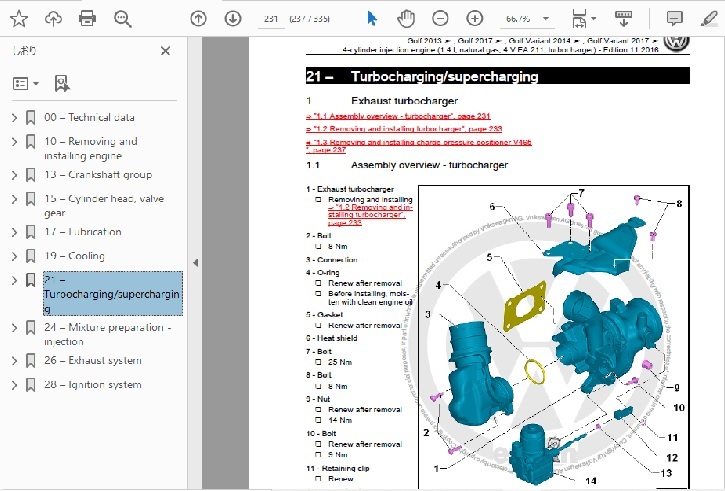Follow the 1.3 charge pressure positioner V465 link

tap(418, 146)
